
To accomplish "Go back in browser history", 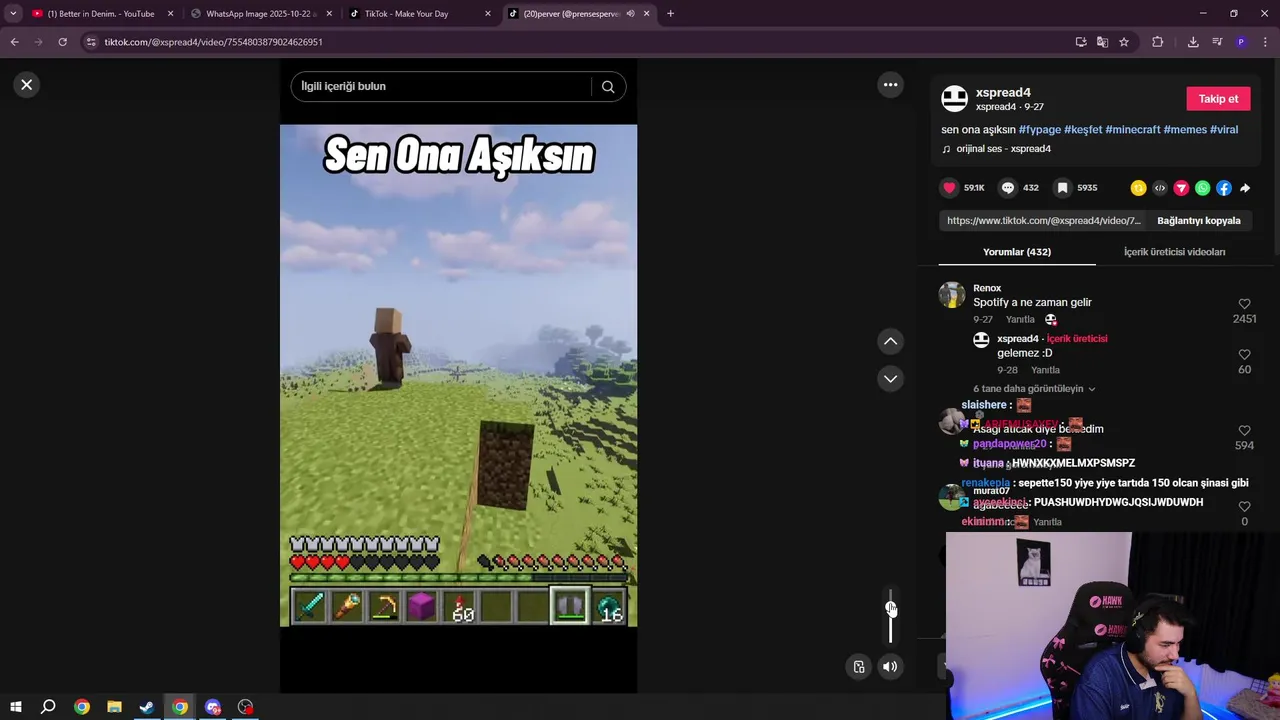I will coord(14,42).
